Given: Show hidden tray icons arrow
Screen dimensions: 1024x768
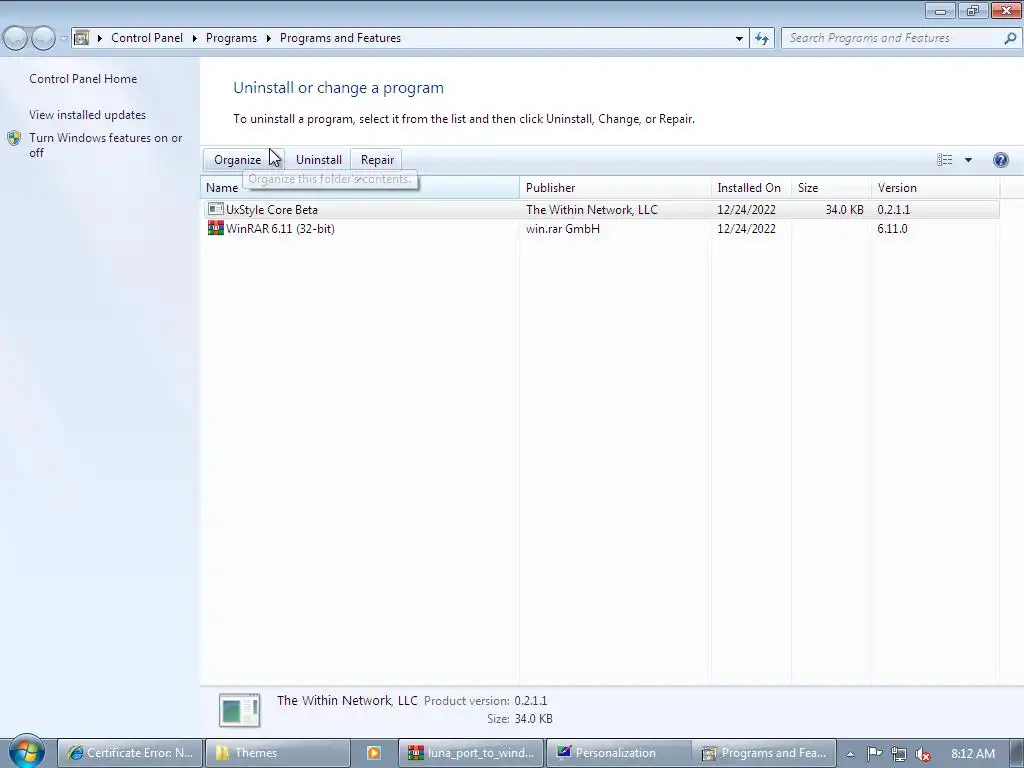Looking at the screenshot, I should [850, 754].
